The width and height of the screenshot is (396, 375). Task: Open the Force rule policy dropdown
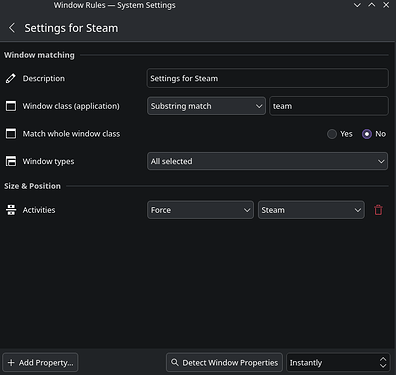pyautogui.click(x=200, y=210)
